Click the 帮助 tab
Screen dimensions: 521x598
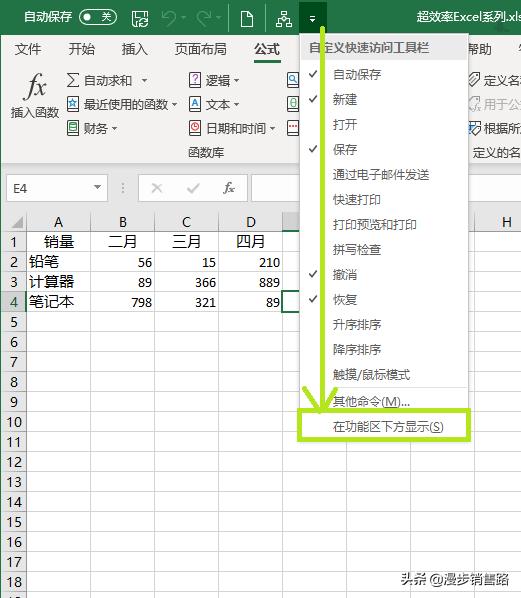point(480,49)
